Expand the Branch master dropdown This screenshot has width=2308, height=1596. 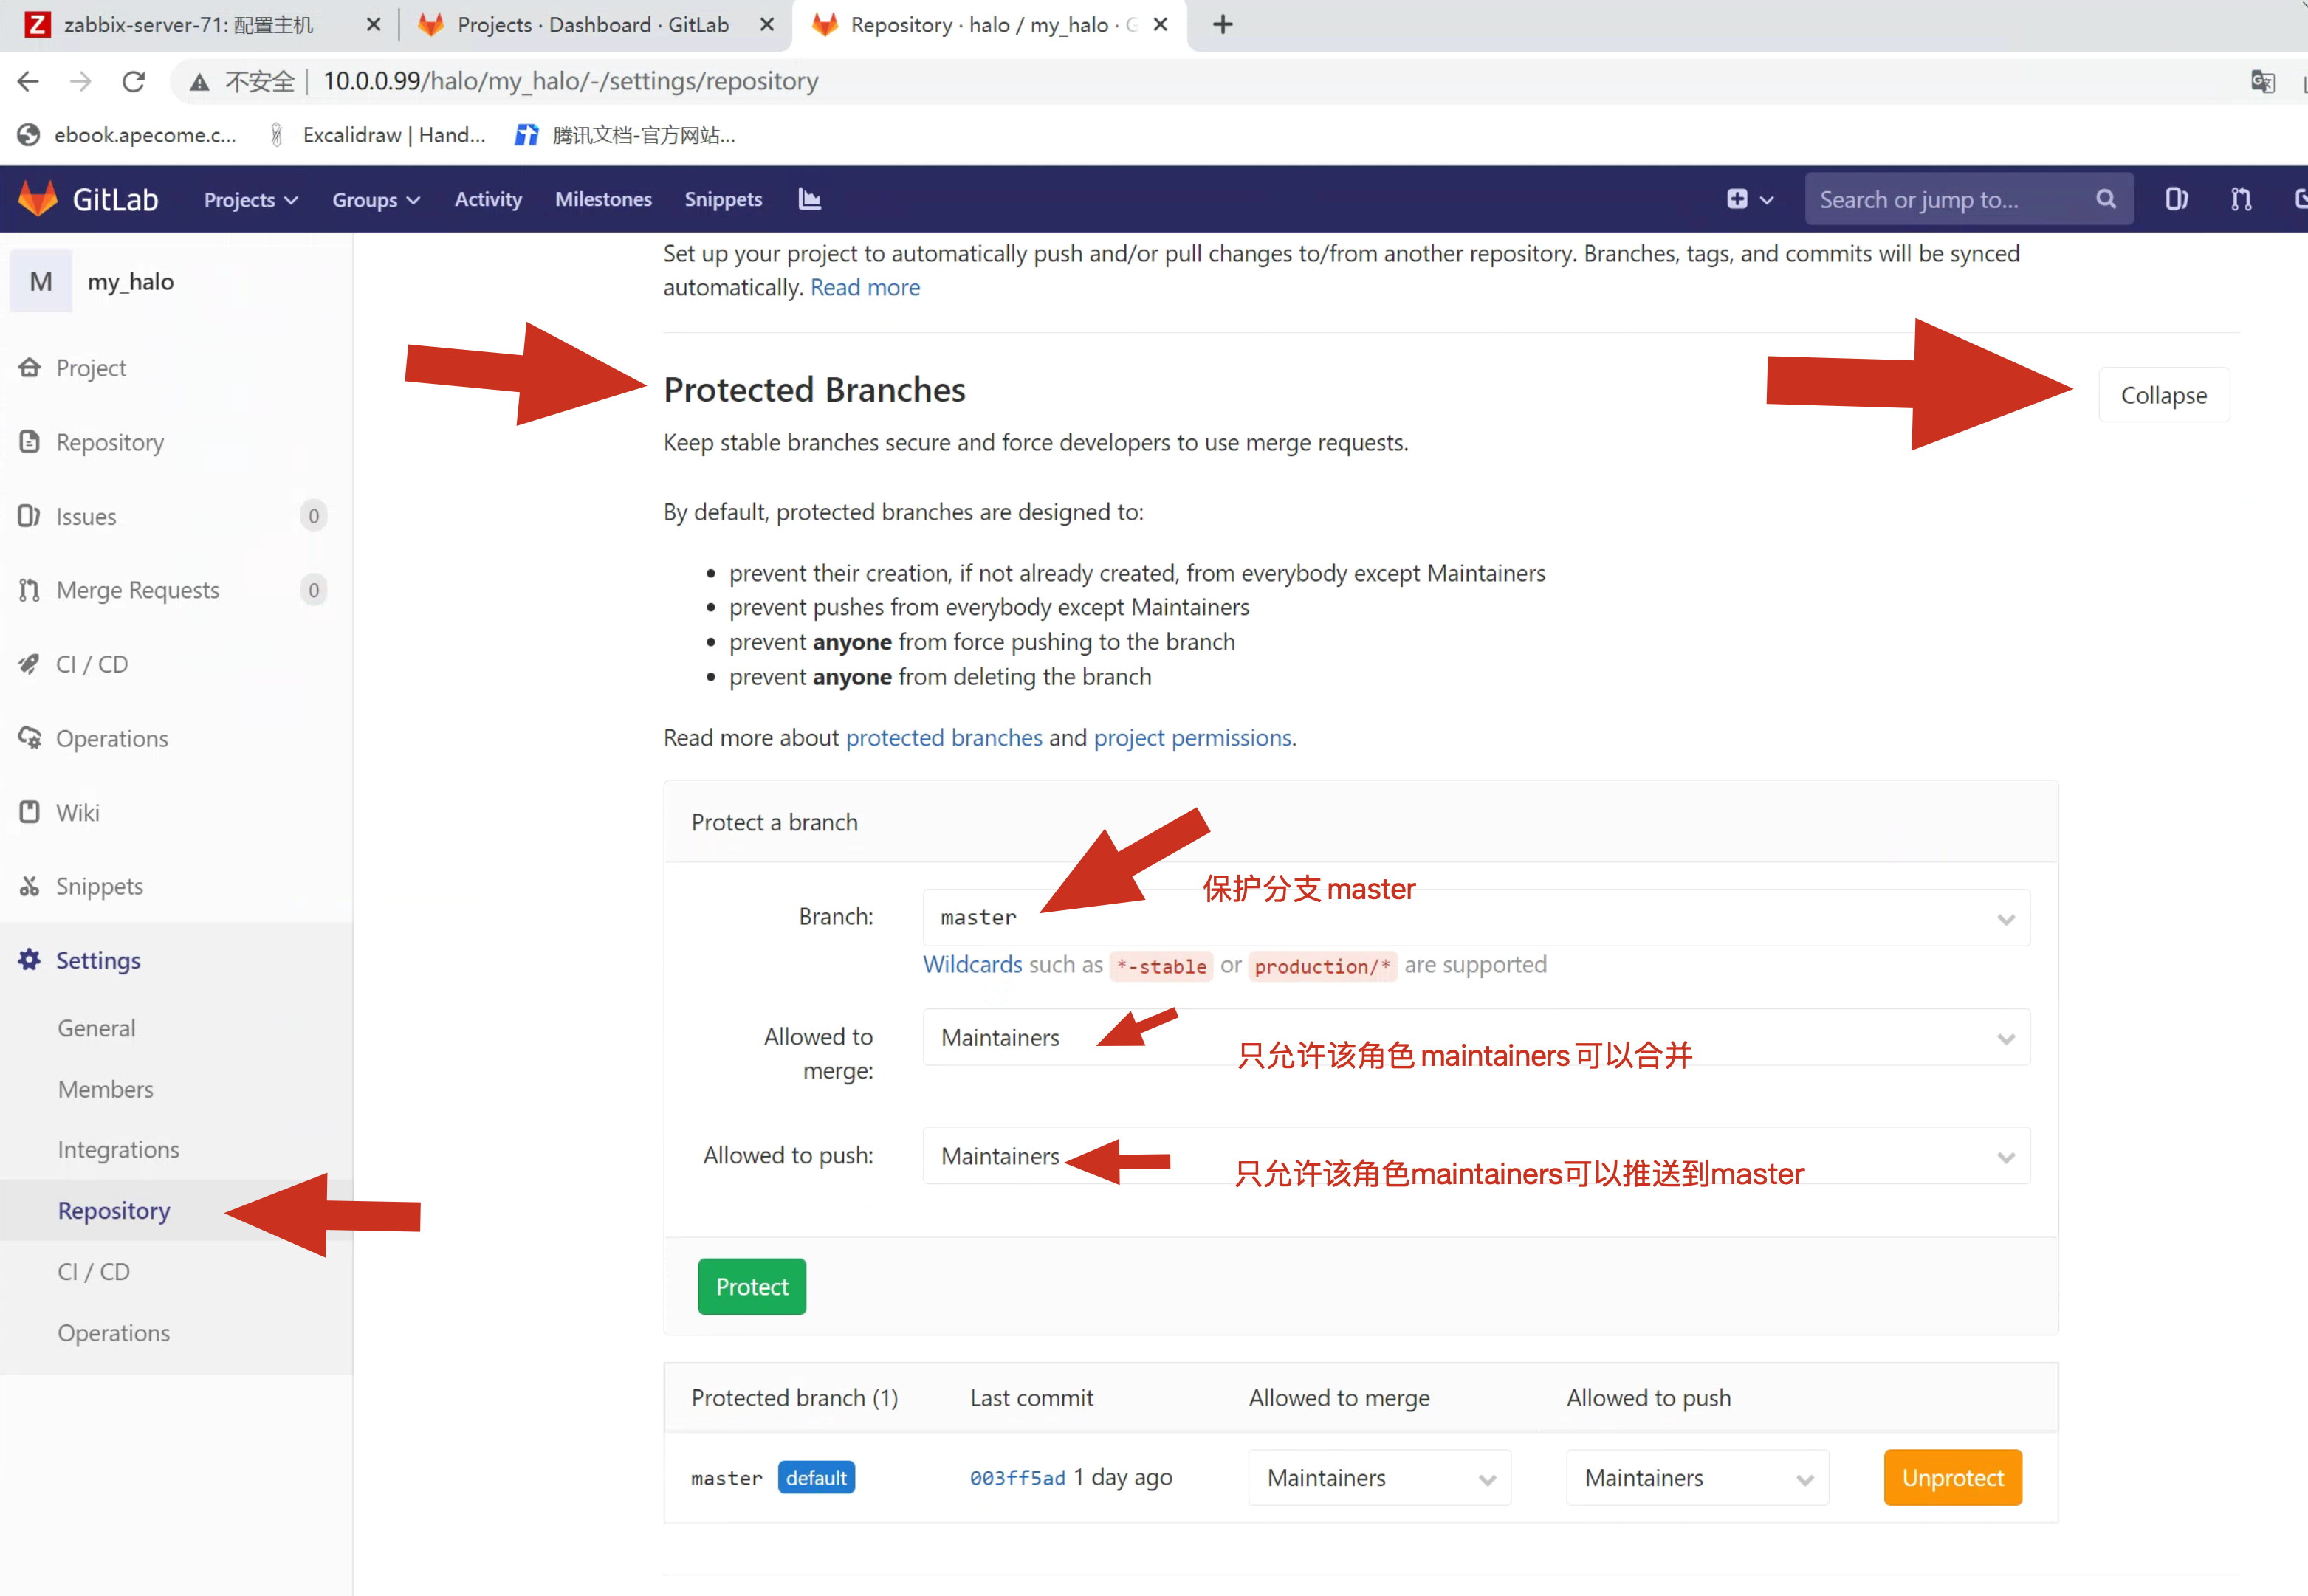(1476, 917)
